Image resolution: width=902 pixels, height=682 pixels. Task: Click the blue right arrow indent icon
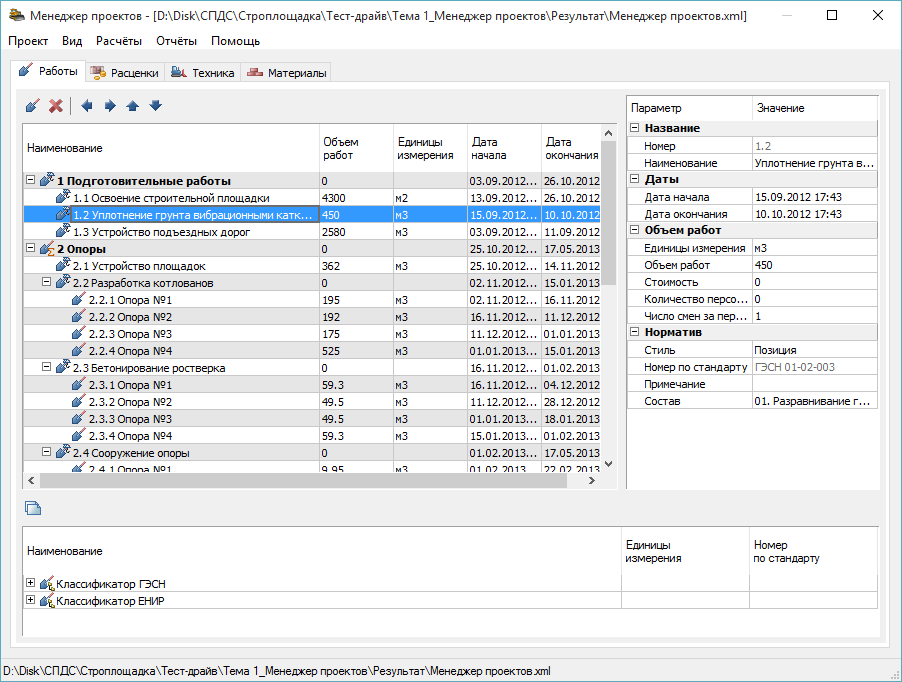point(110,106)
